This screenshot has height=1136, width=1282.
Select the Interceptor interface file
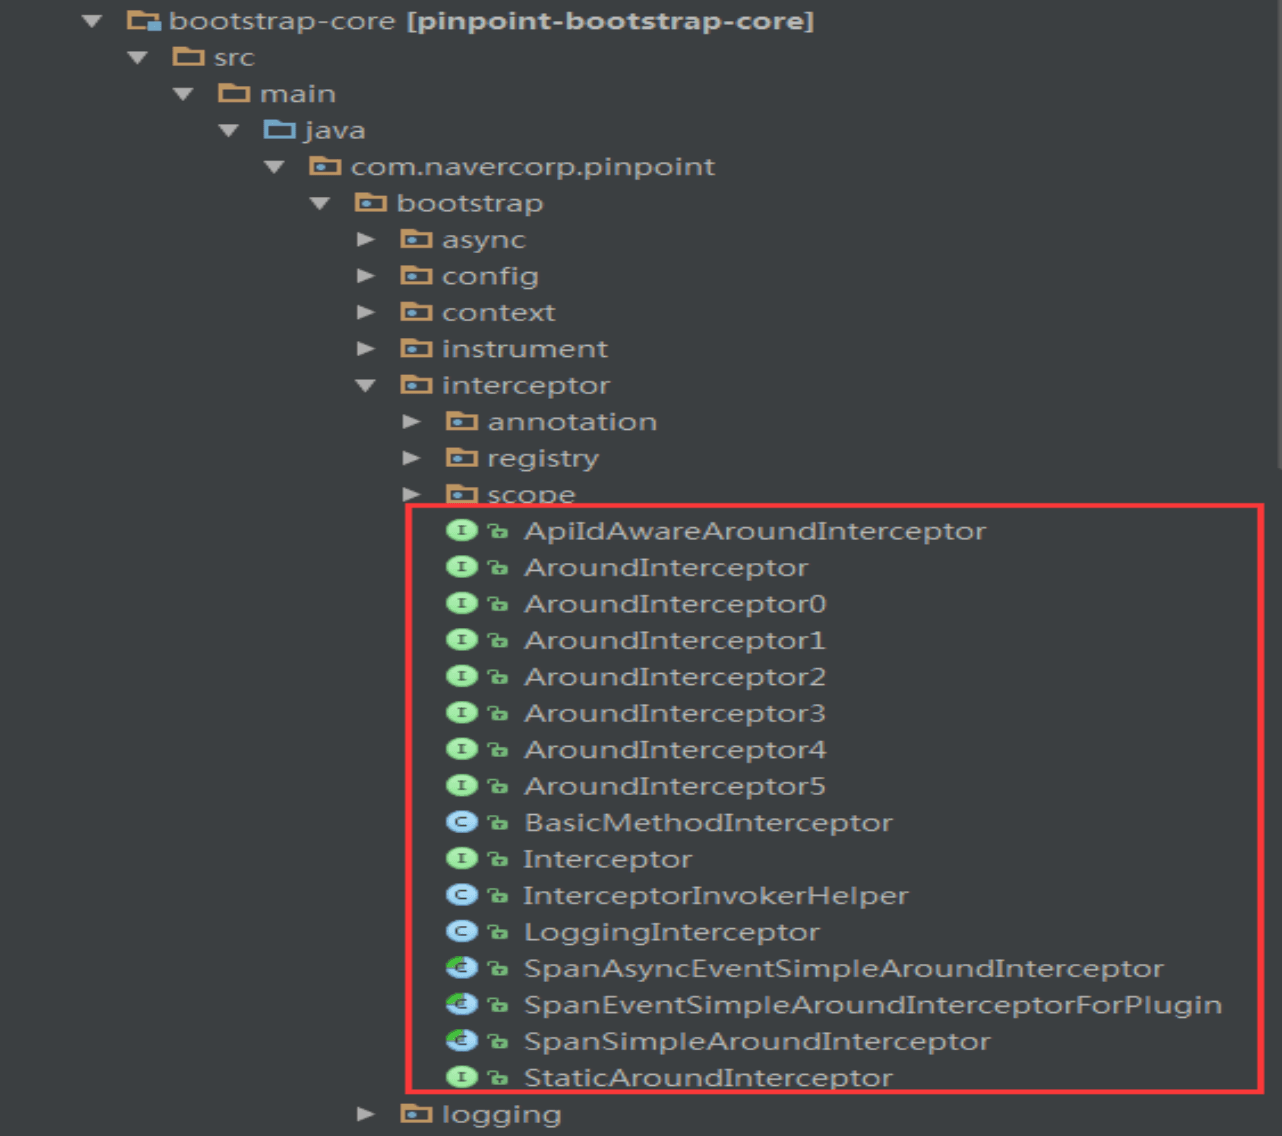point(607,859)
